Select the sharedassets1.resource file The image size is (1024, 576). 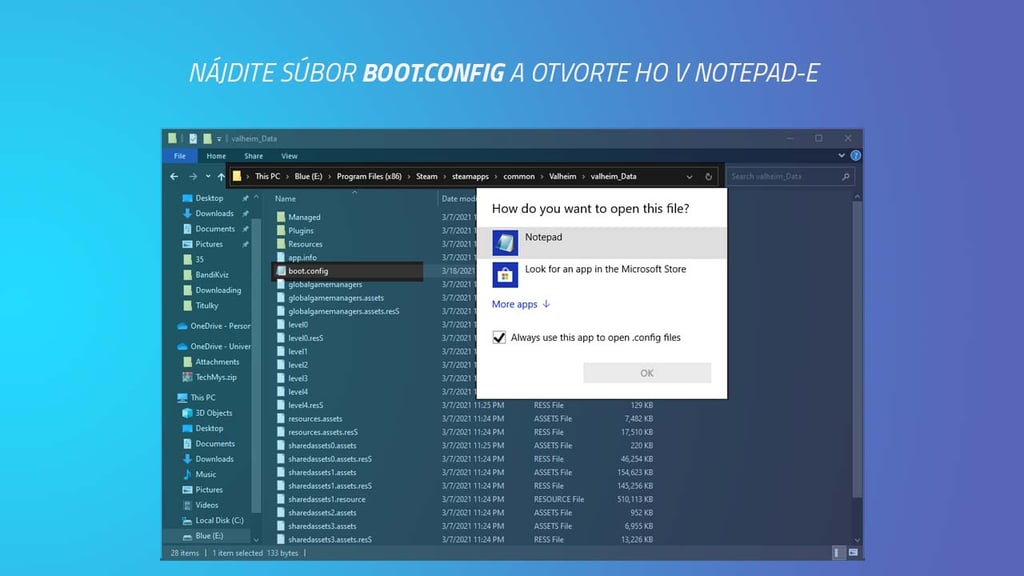click(327, 499)
